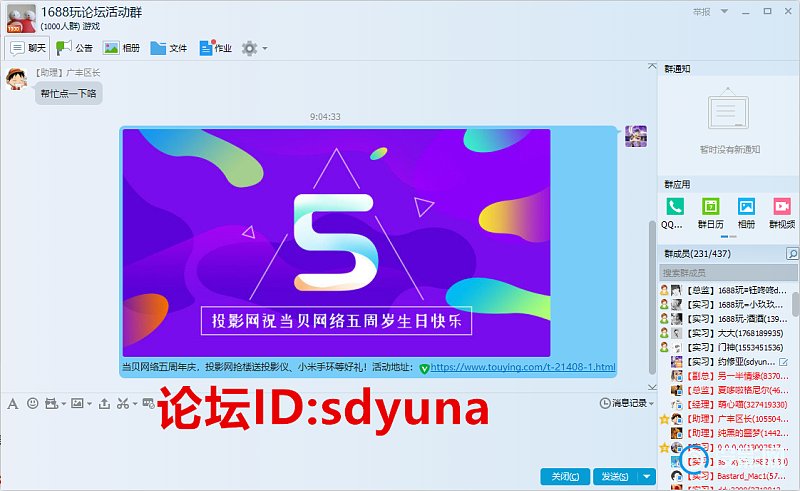Click the 举报 report button
The width and height of the screenshot is (800, 491).
[x=702, y=11]
